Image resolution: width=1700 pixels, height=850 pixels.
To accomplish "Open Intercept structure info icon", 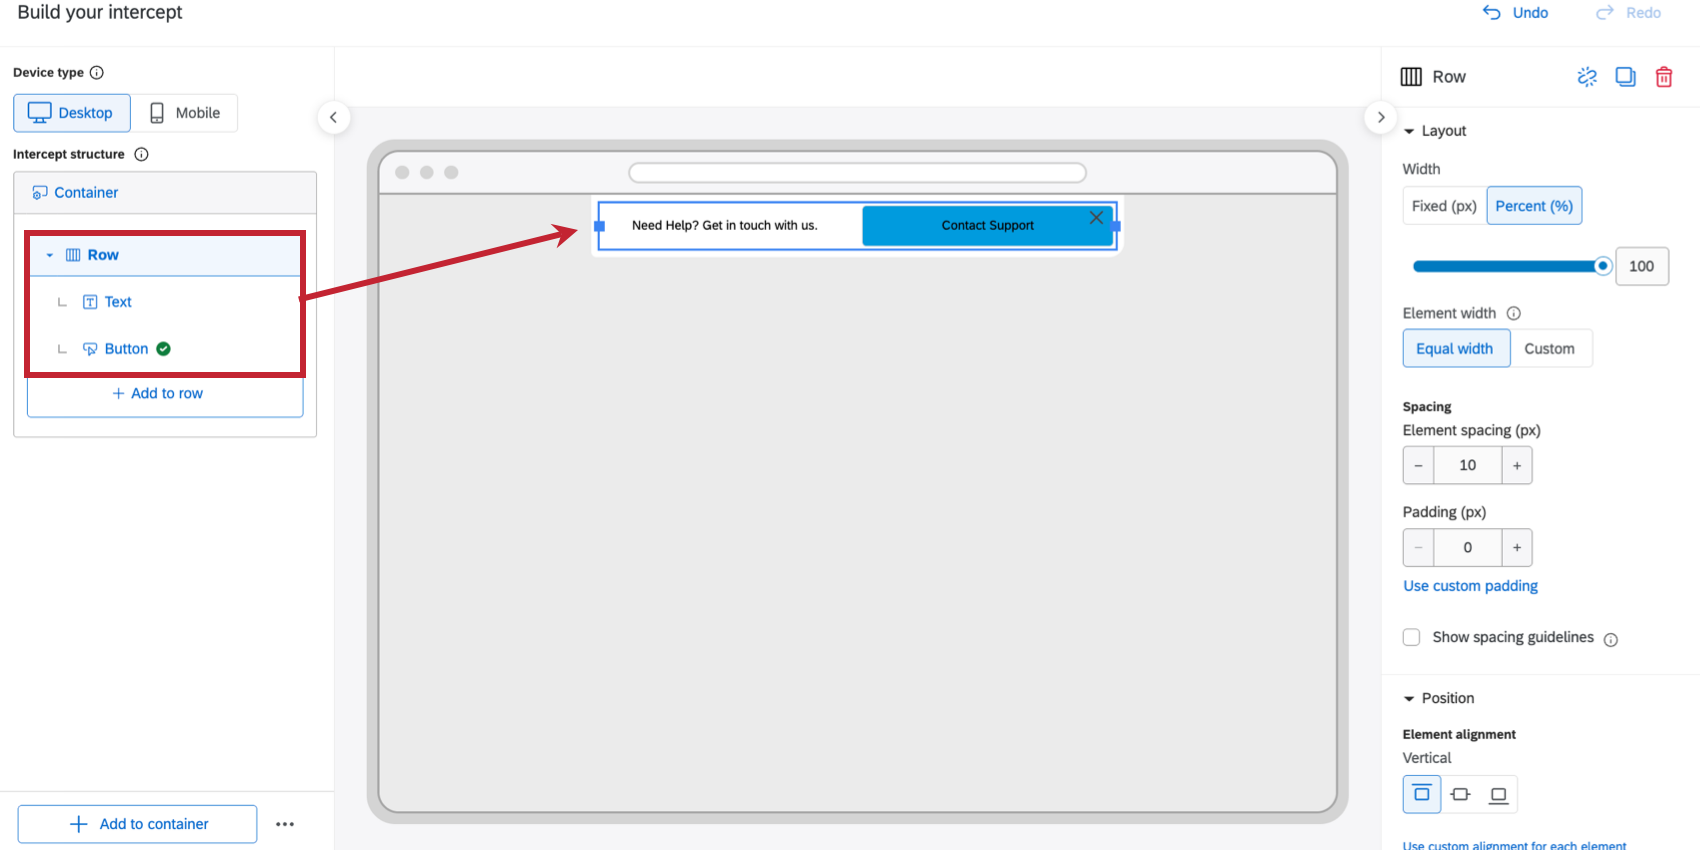I will tap(141, 154).
